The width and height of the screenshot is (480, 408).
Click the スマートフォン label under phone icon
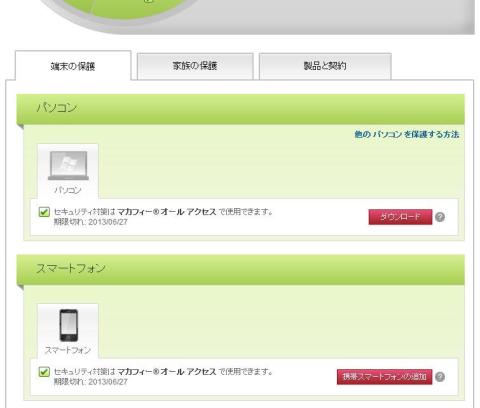click(68, 350)
